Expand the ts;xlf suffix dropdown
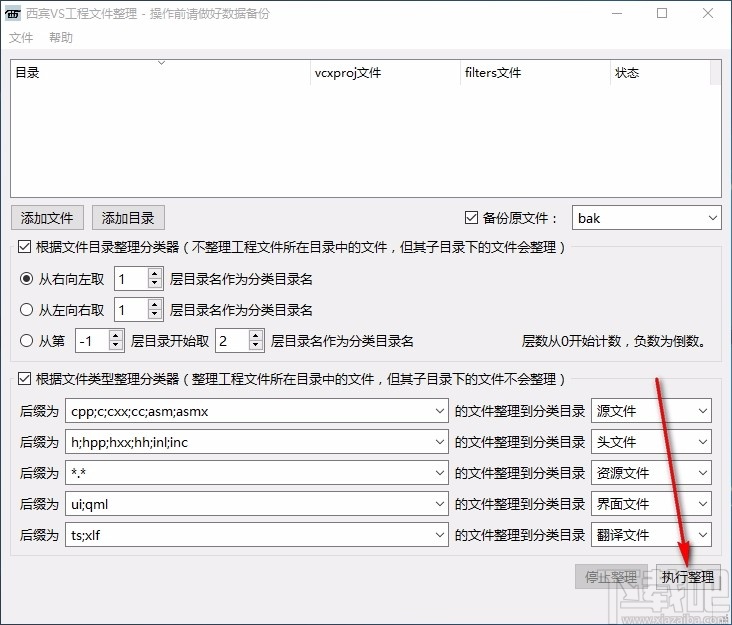Image resolution: width=732 pixels, height=625 pixels. 439,534
